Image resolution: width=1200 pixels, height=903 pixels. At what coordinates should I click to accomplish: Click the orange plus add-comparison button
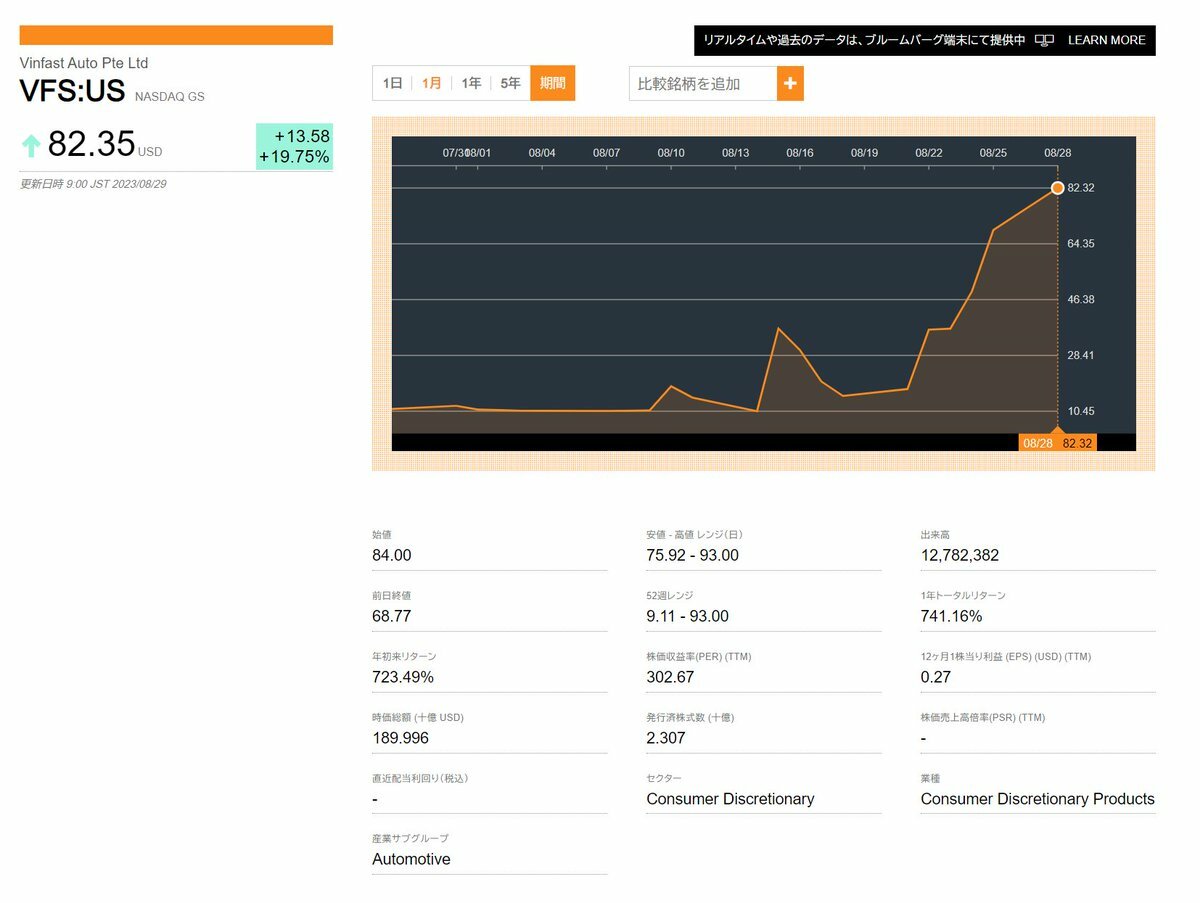pos(790,84)
